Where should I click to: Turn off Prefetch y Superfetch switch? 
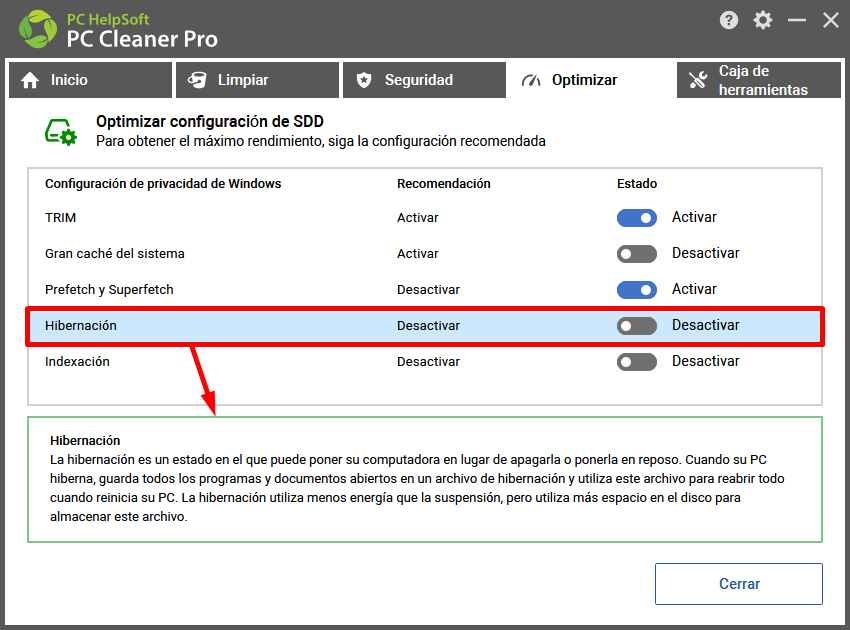tap(636, 290)
